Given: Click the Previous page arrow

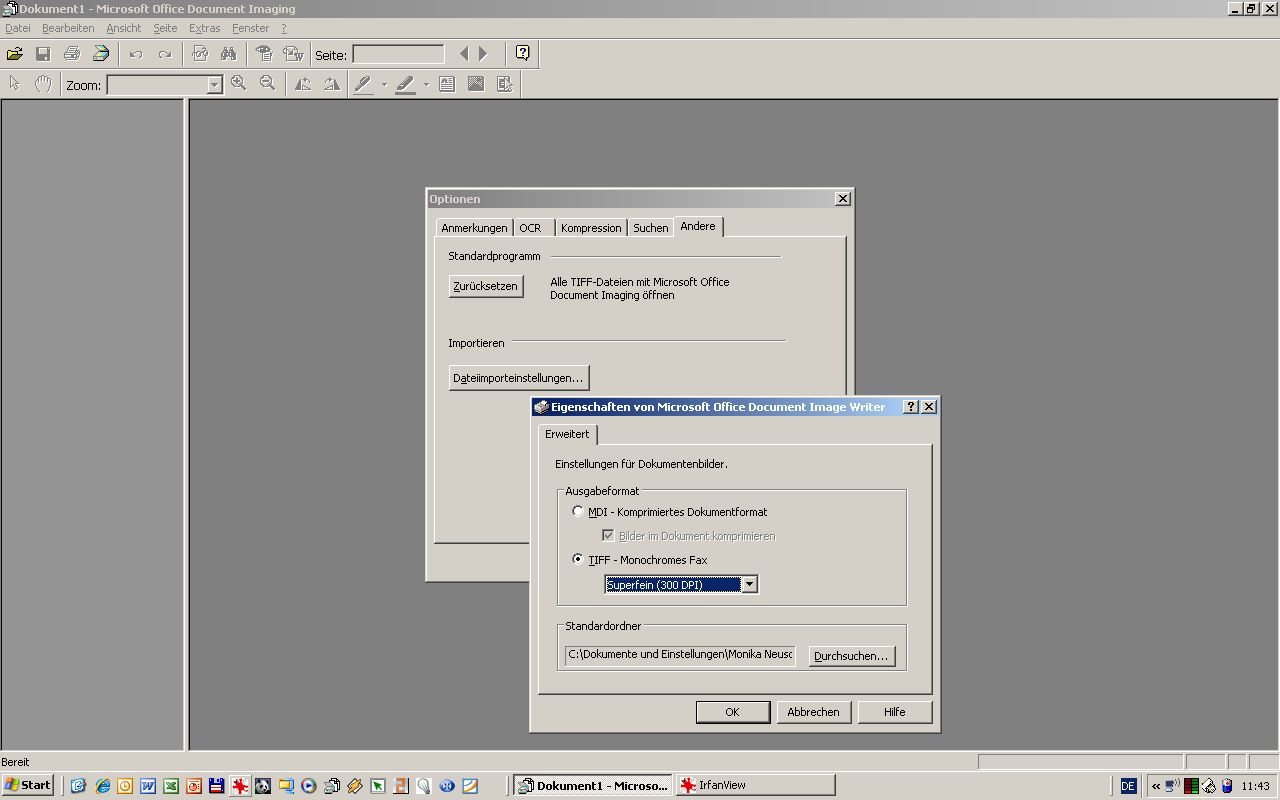Looking at the screenshot, I should 464,54.
